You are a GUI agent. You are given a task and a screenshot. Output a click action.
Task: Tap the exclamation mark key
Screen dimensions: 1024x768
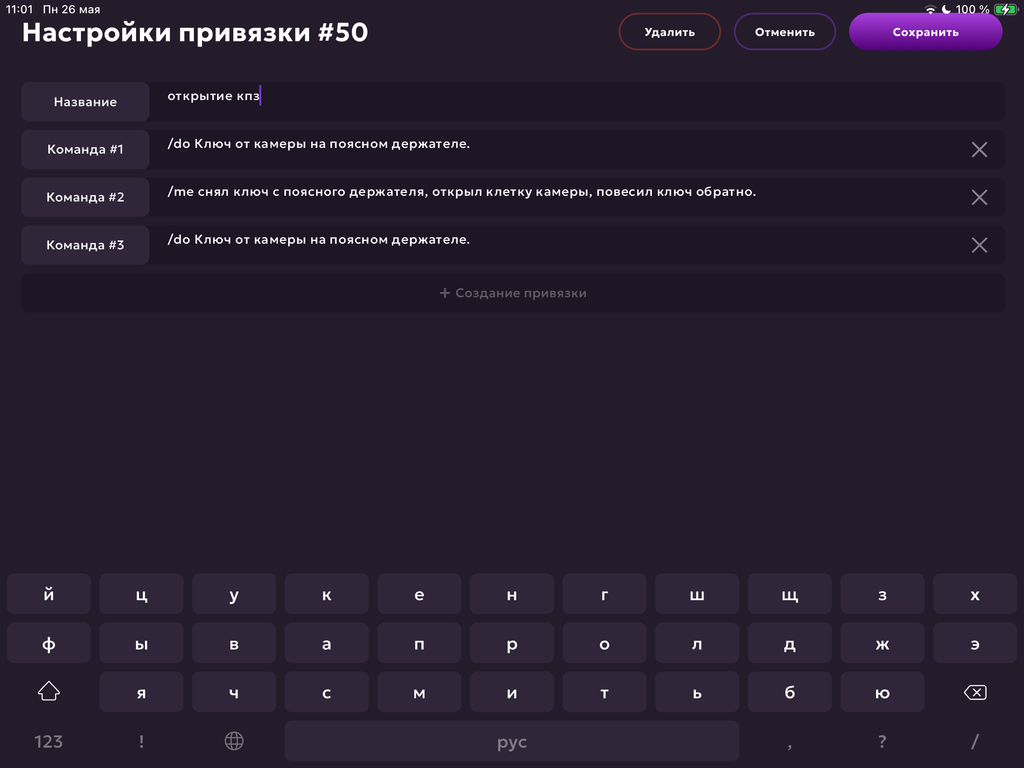tap(141, 741)
